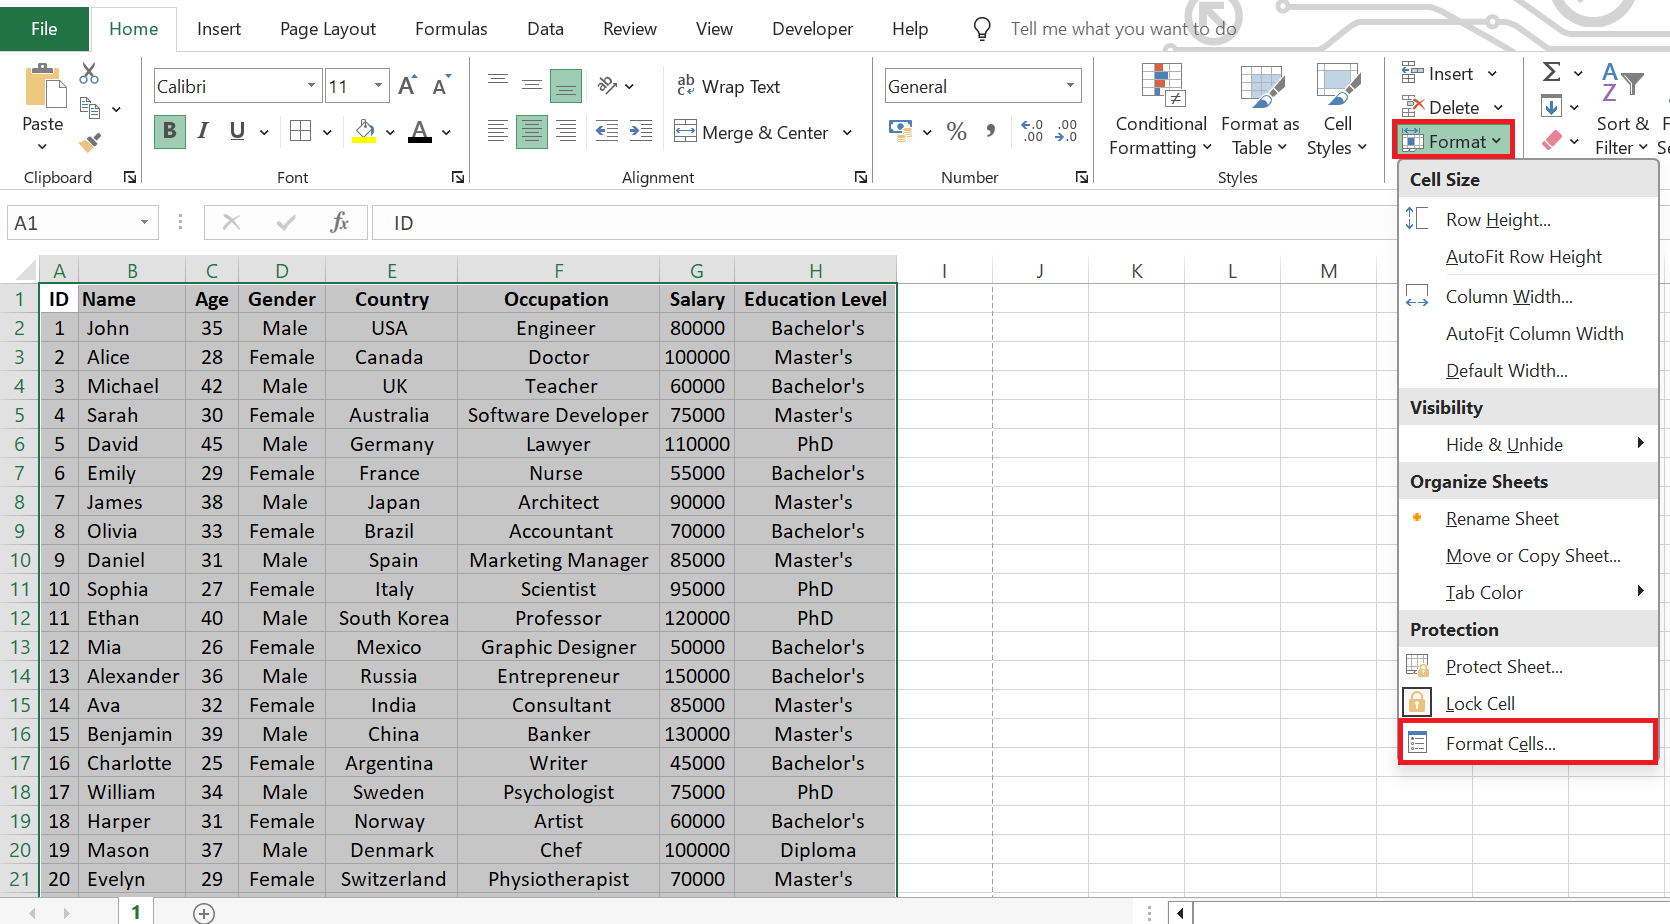This screenshot has width=1670, height=924.
Task: Click the Format ribbon button
Action: pos(1453,141)
